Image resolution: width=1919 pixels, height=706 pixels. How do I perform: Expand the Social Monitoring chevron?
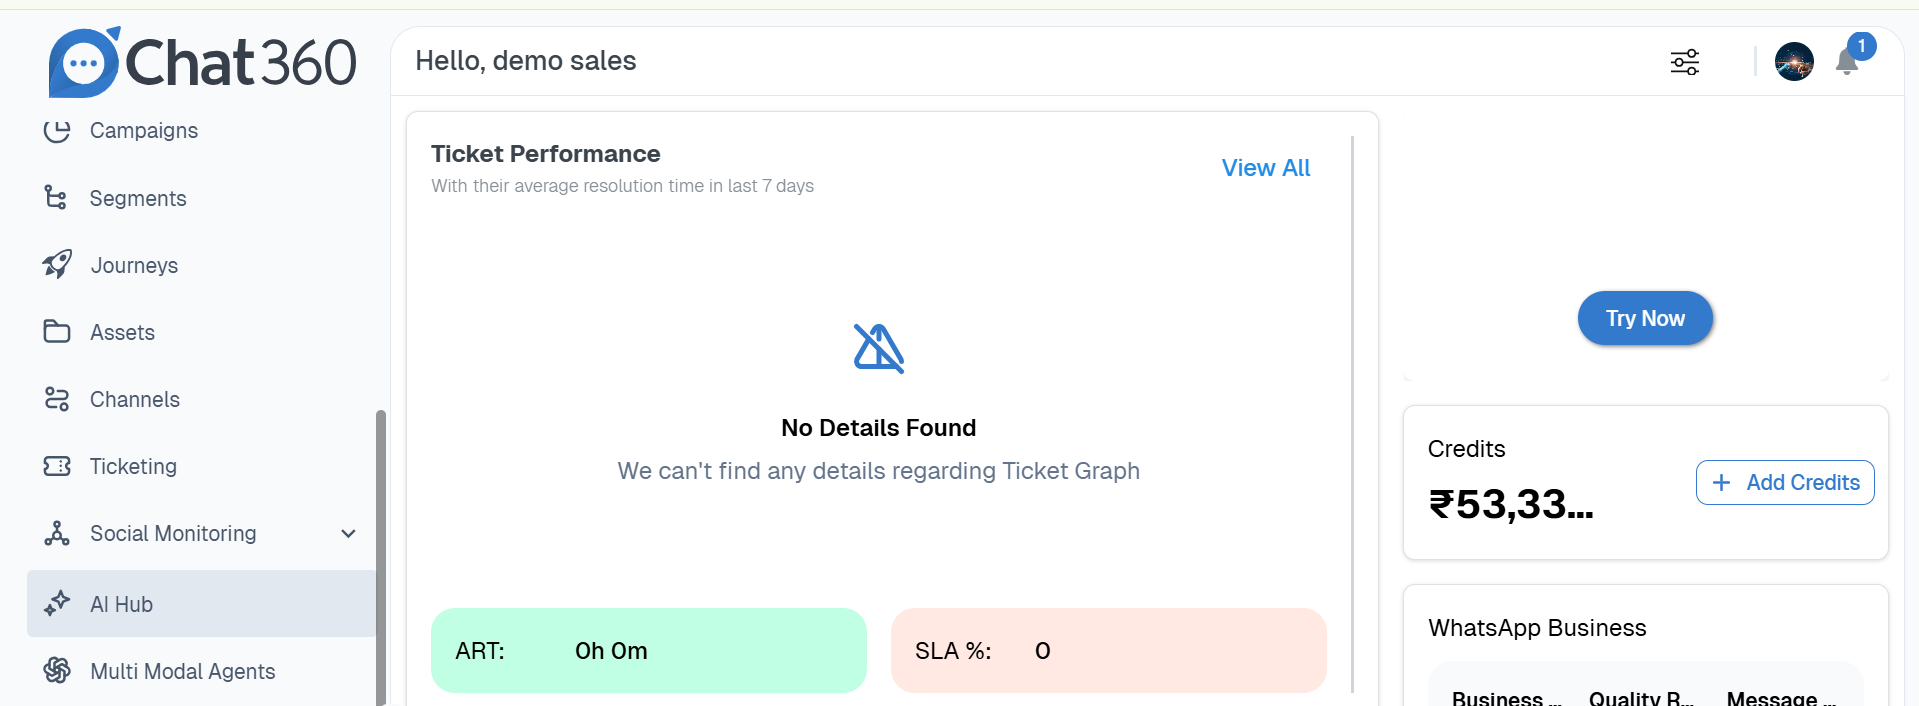[348, 533]
